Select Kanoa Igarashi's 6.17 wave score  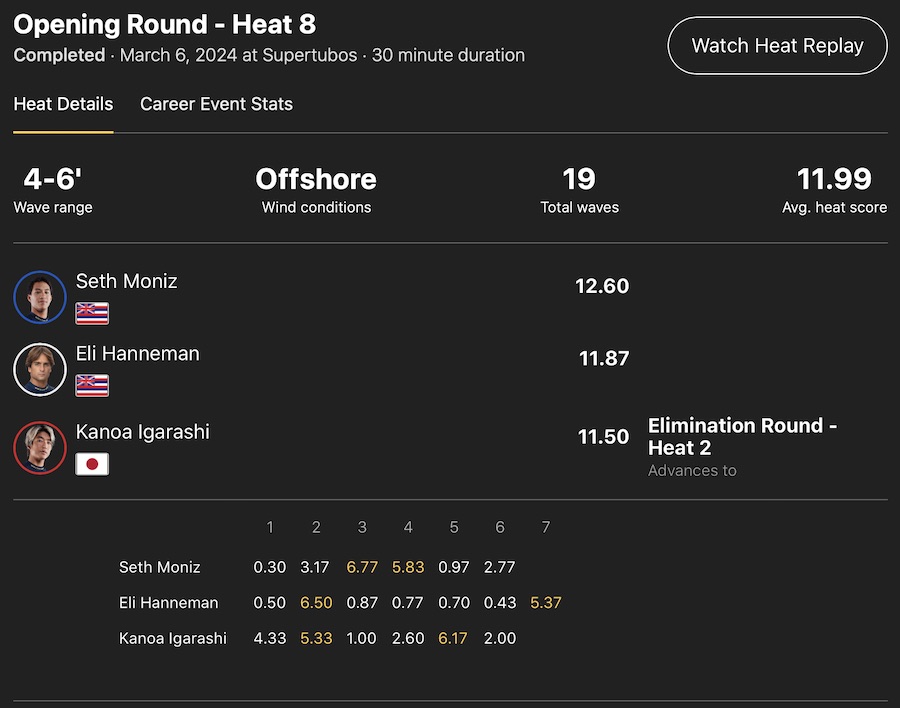[x=453, y=638]
